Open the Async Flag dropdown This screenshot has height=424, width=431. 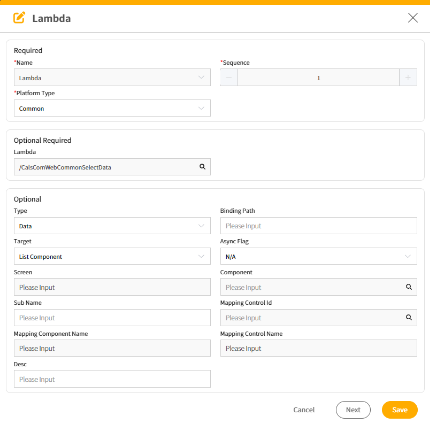[318, 256]
